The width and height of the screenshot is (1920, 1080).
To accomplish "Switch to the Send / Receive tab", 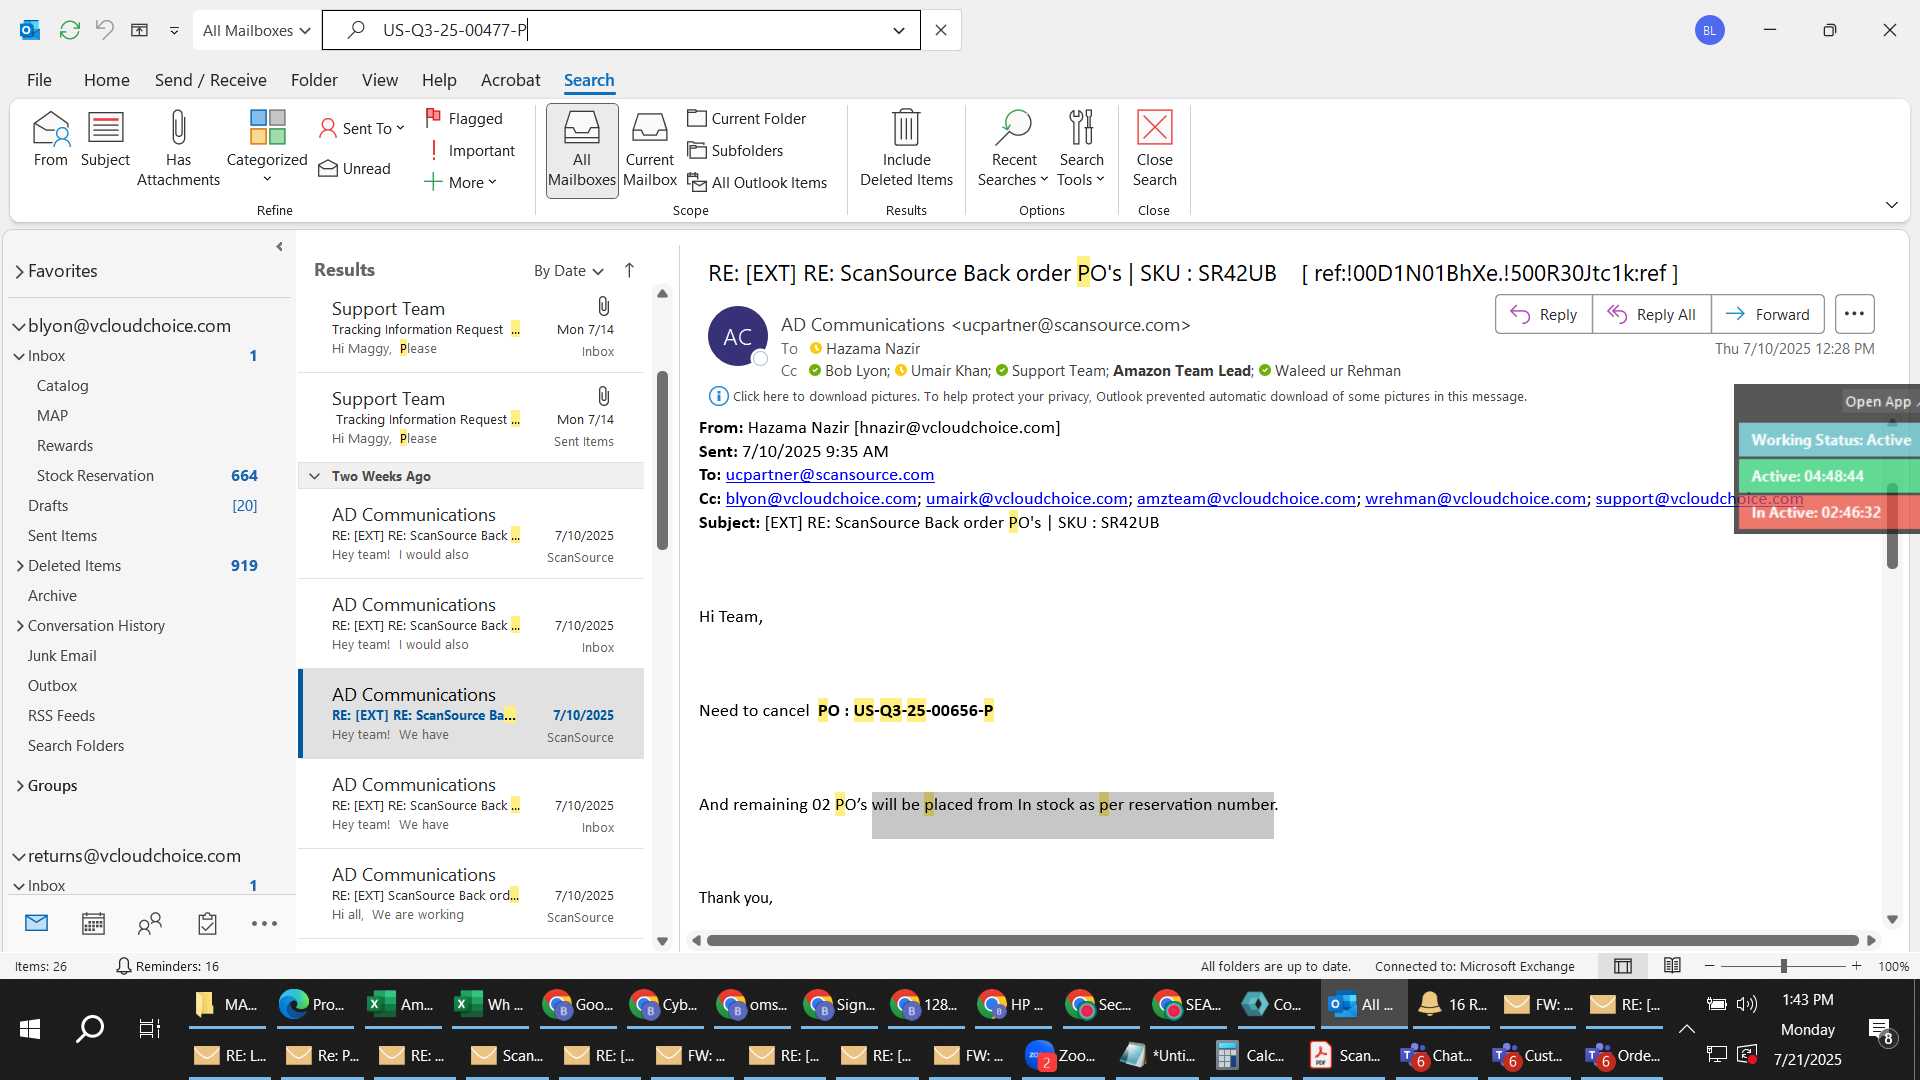I will (x=210, y=80).
